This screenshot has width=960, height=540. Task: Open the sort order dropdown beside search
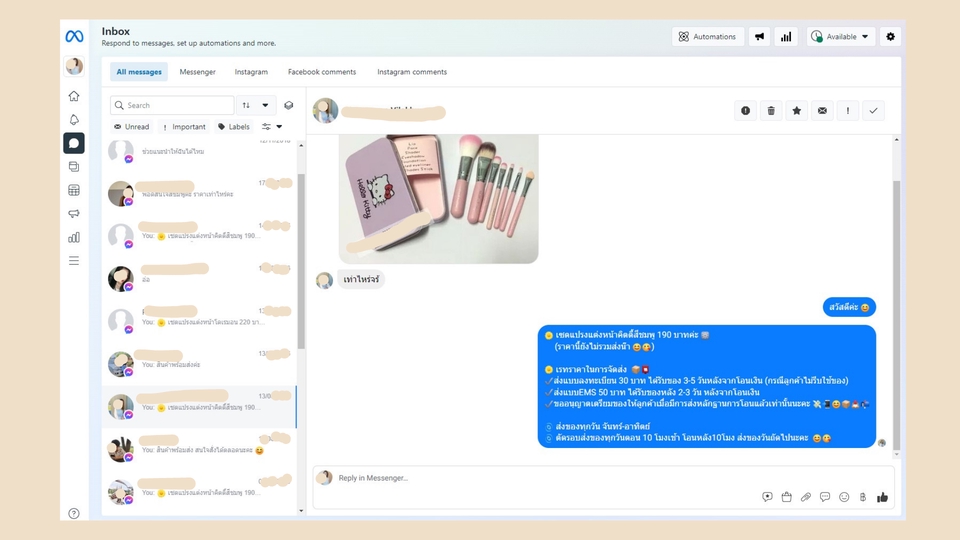click(256, 105)
